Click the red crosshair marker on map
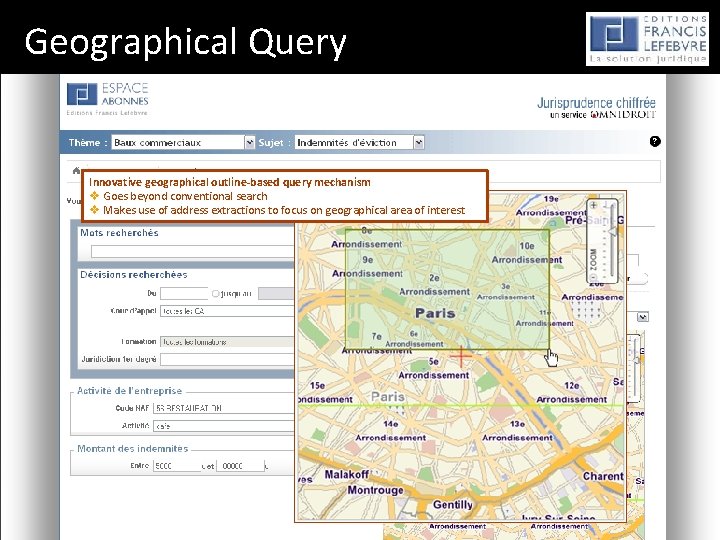Screen dimensions: 720x540 (x=461, y=356)
